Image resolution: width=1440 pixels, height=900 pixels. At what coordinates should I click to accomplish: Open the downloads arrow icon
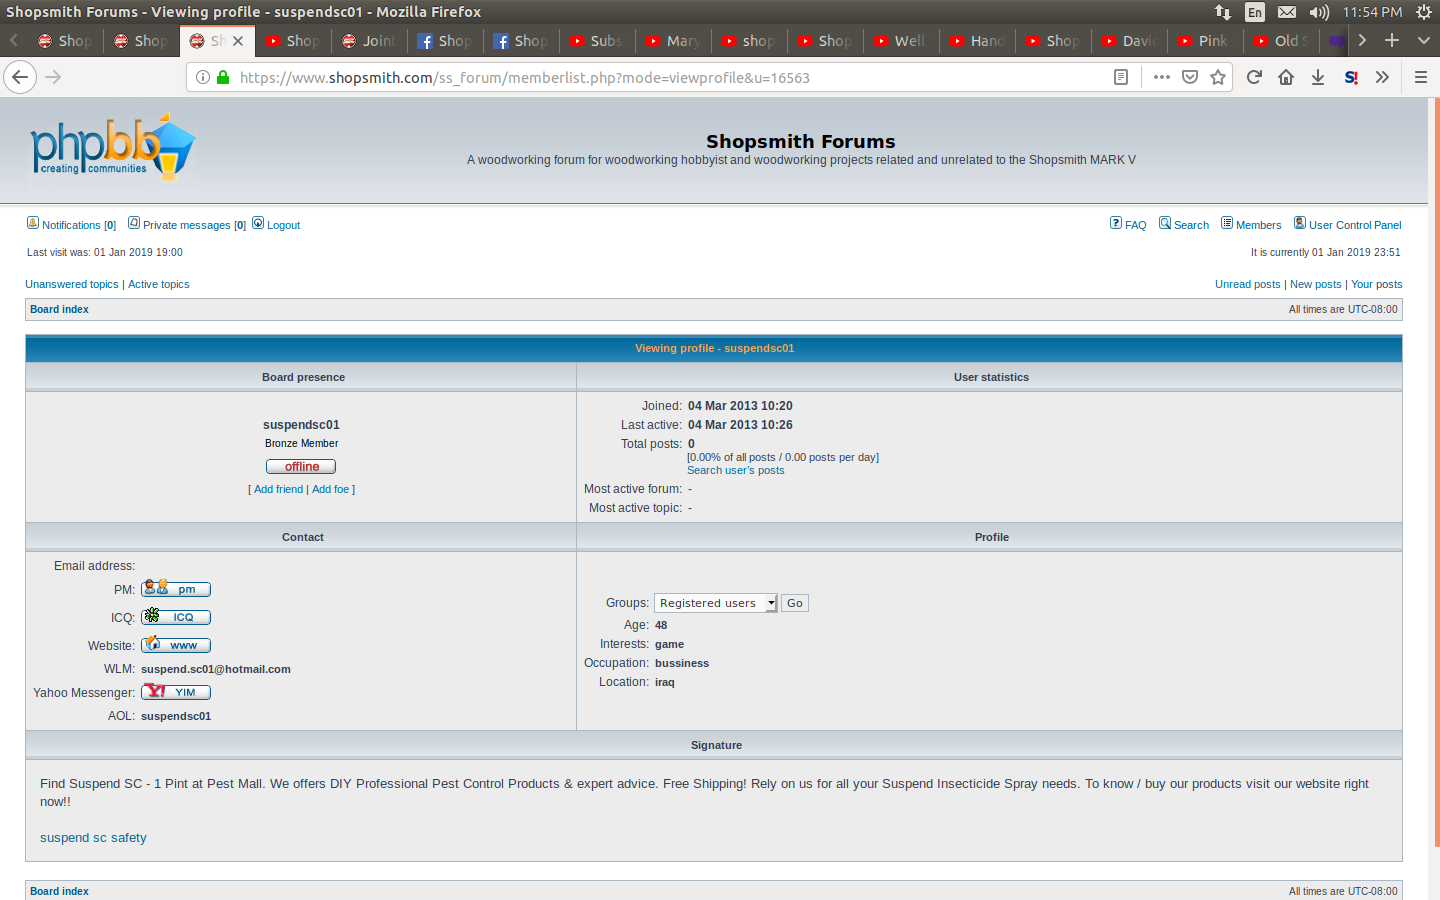click(x=1318, y=77)
